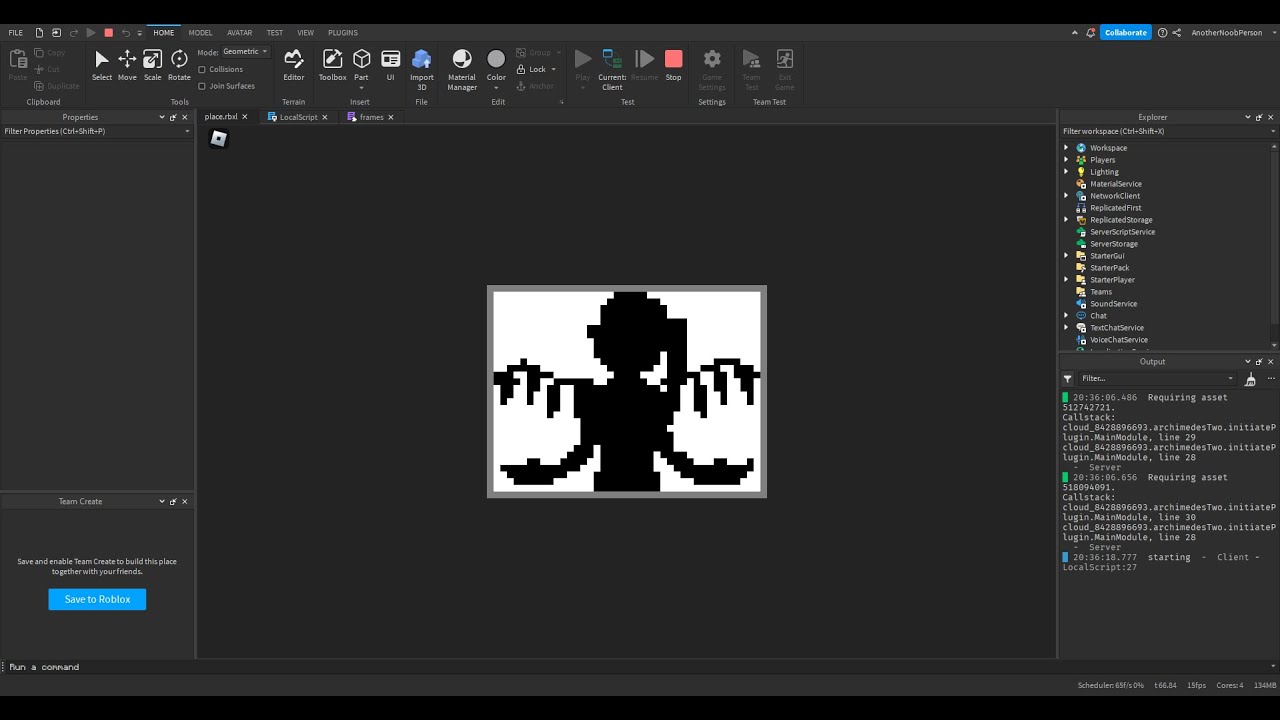Screen dimensions: 1280x720
Task: Click the black-and-white frame image in viewport
Action: click(627, 392)
